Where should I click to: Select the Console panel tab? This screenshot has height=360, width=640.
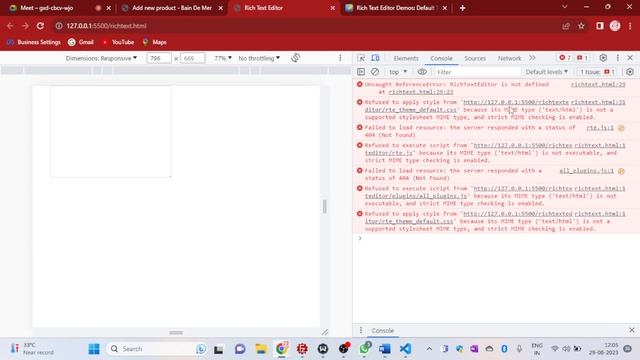tap(441, 58)
